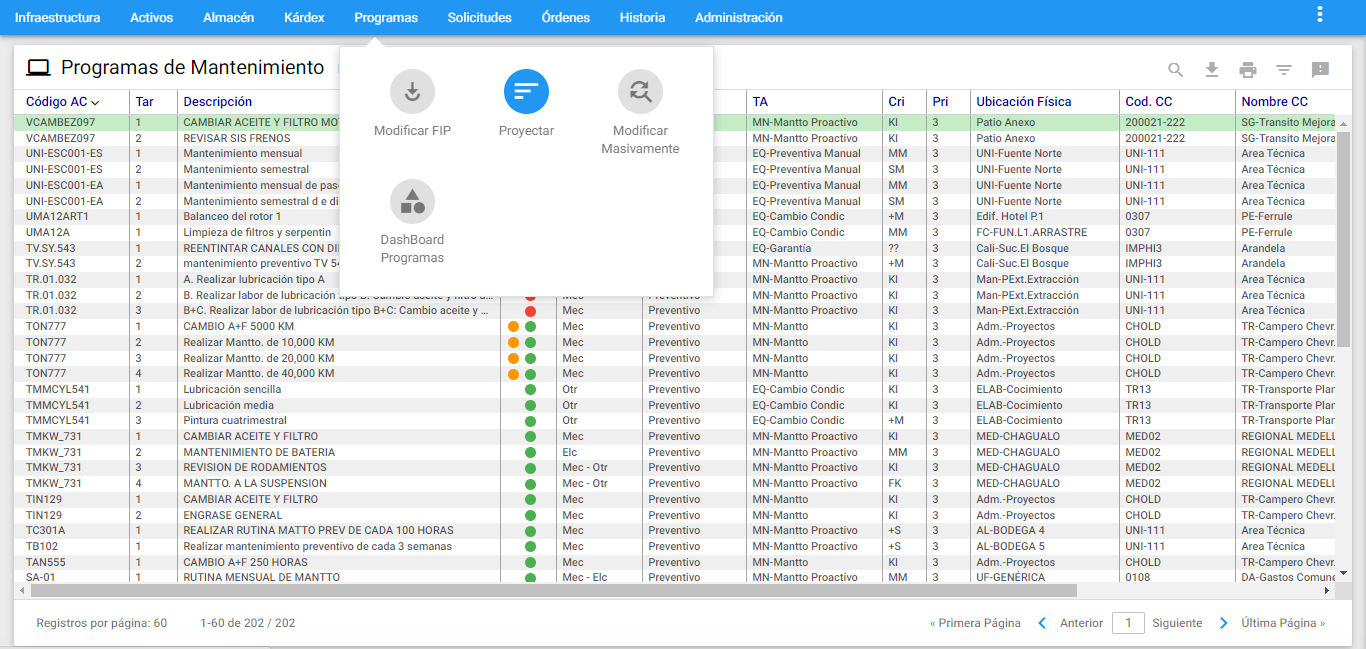This screenshot has height=649, width=1366.
Task: Open Registros por página selector
Action: click(101, 623)
